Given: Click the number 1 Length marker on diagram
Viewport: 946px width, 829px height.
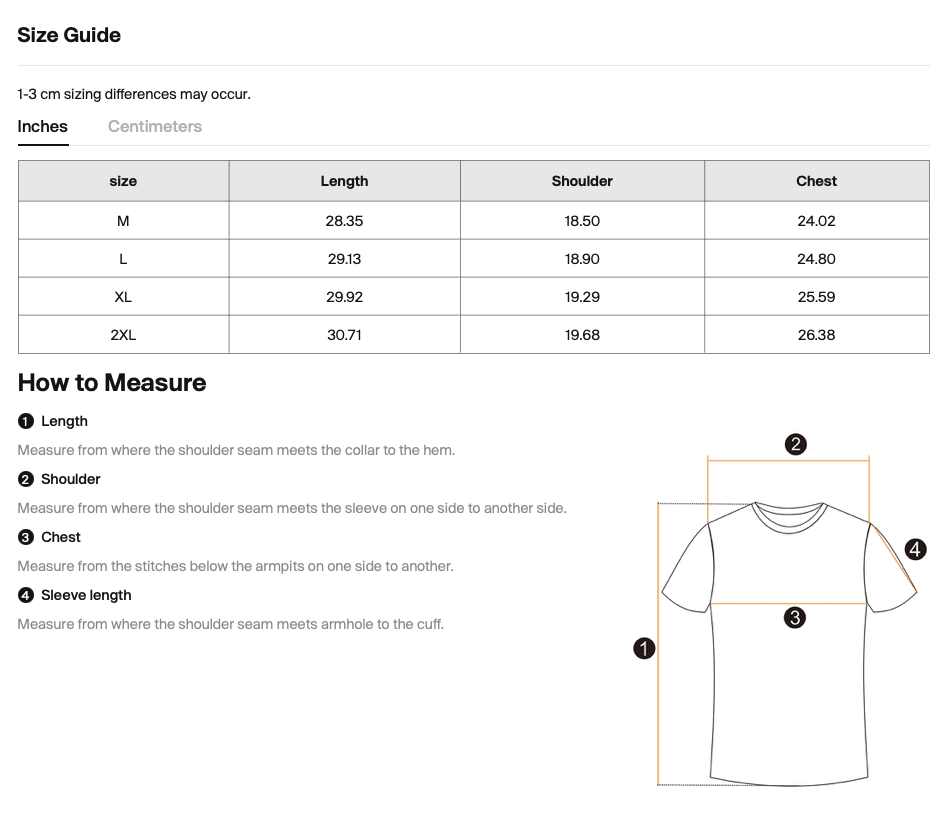Looking at the screenshot, I should tap(645, 649).
